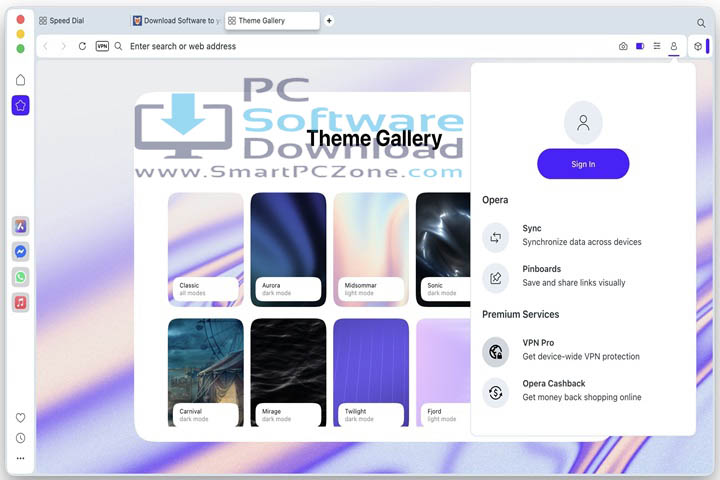Image resolution: width=720 pixels, height=480 pixels.
Task: Click the Cashback dollar icon
Action: pyautogui.click(x=495, y=393)
